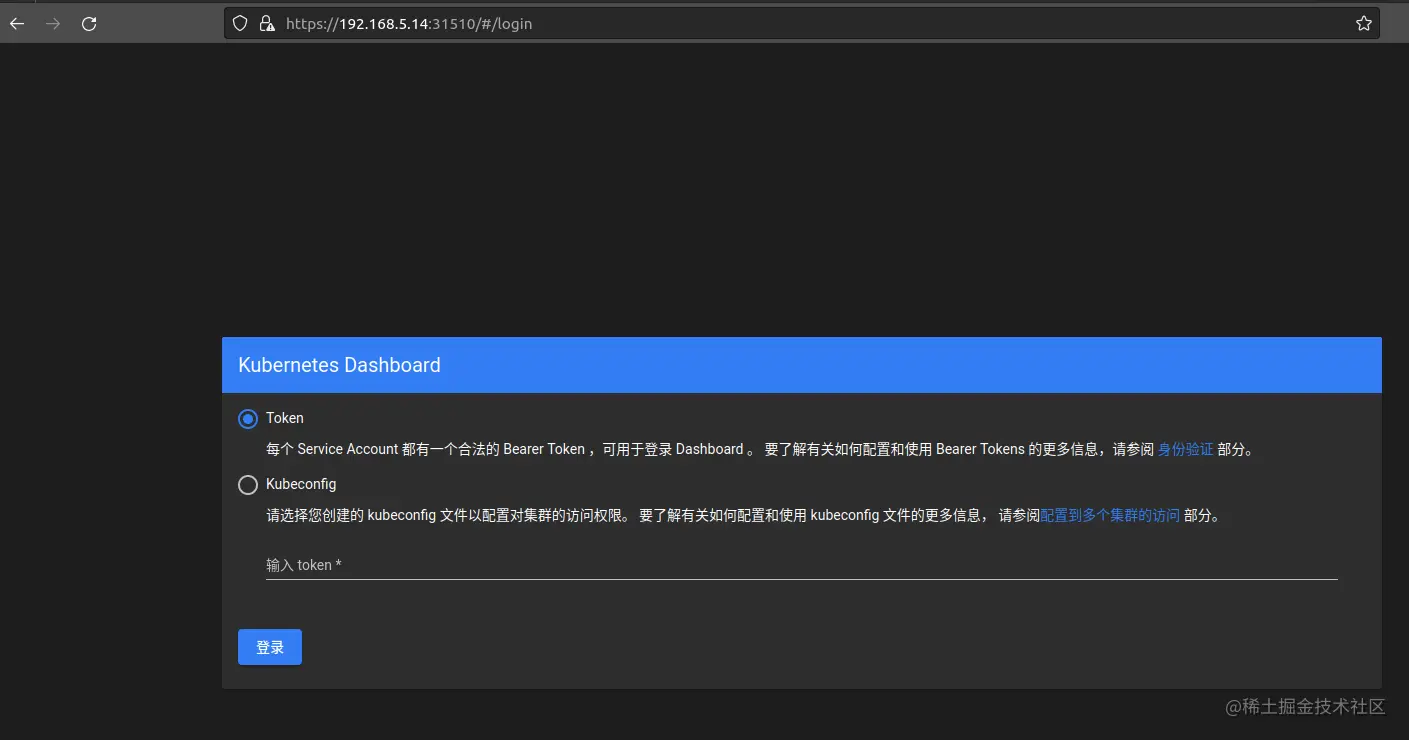Screen dimensions: 1409x740
Task: Click the padlock security warning icon
Action: click(267, 23)
